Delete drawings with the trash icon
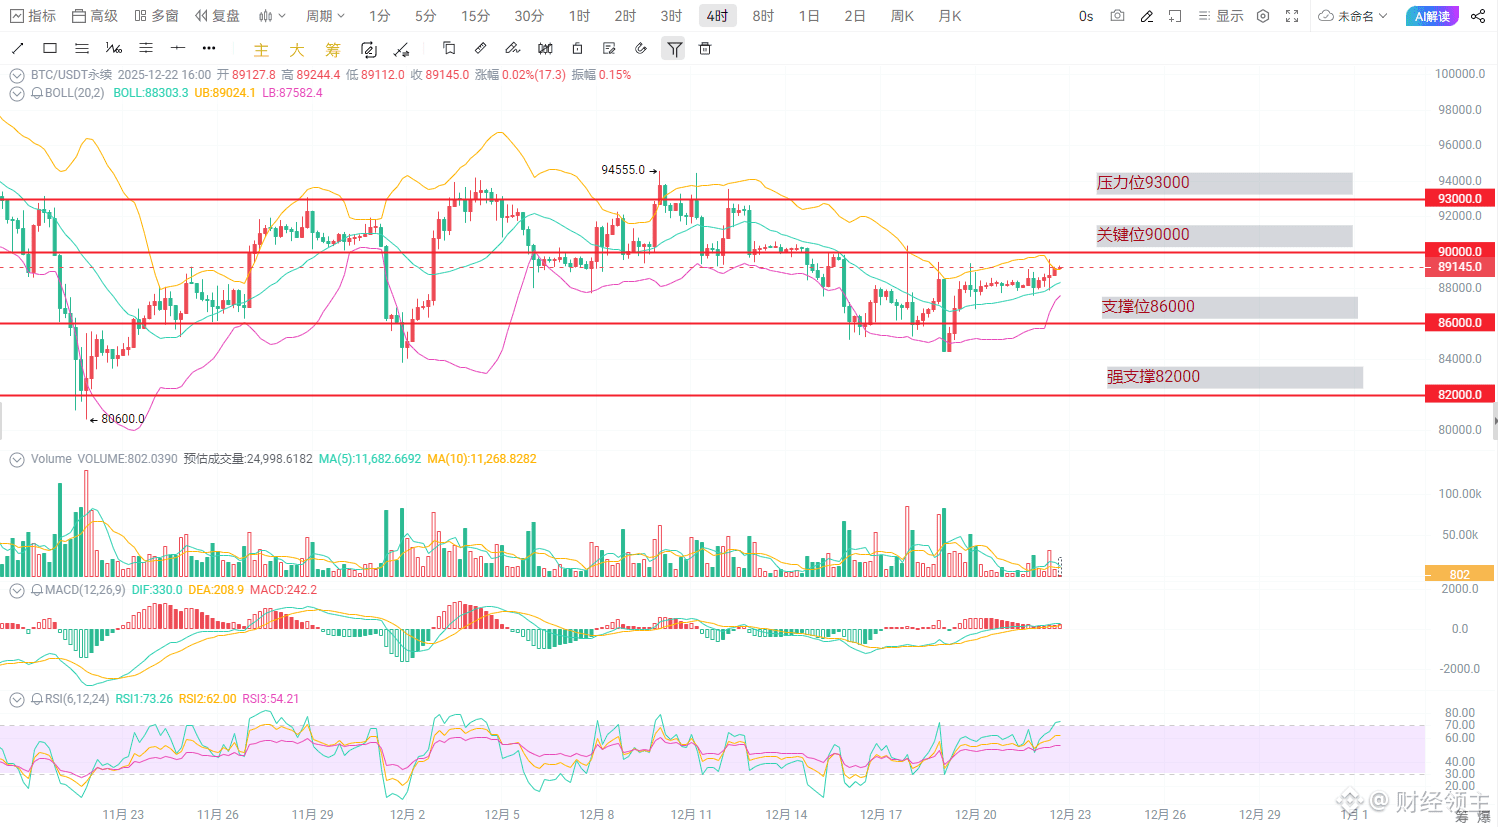 705,48
